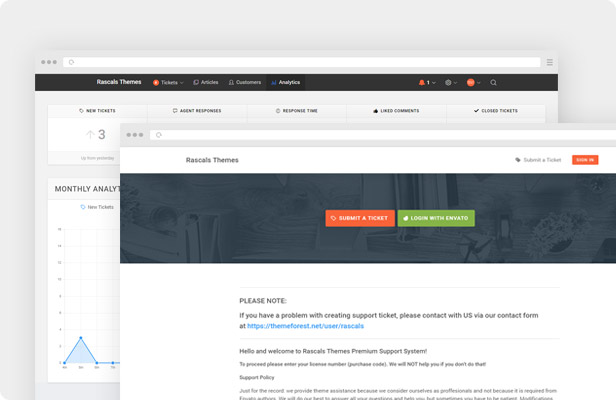Click the tag icon beside New Tickets header

(x=81, y=111)
